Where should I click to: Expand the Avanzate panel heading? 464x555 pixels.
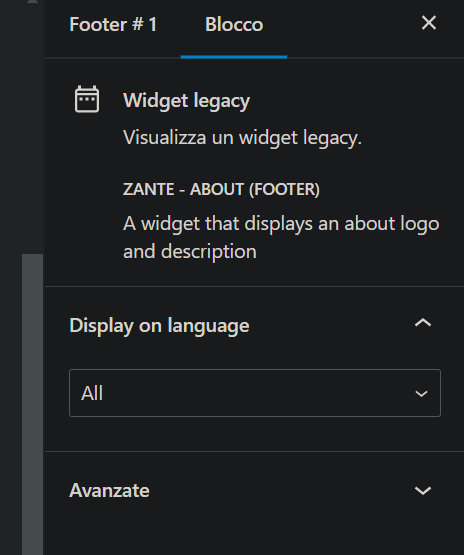(254, 491)
